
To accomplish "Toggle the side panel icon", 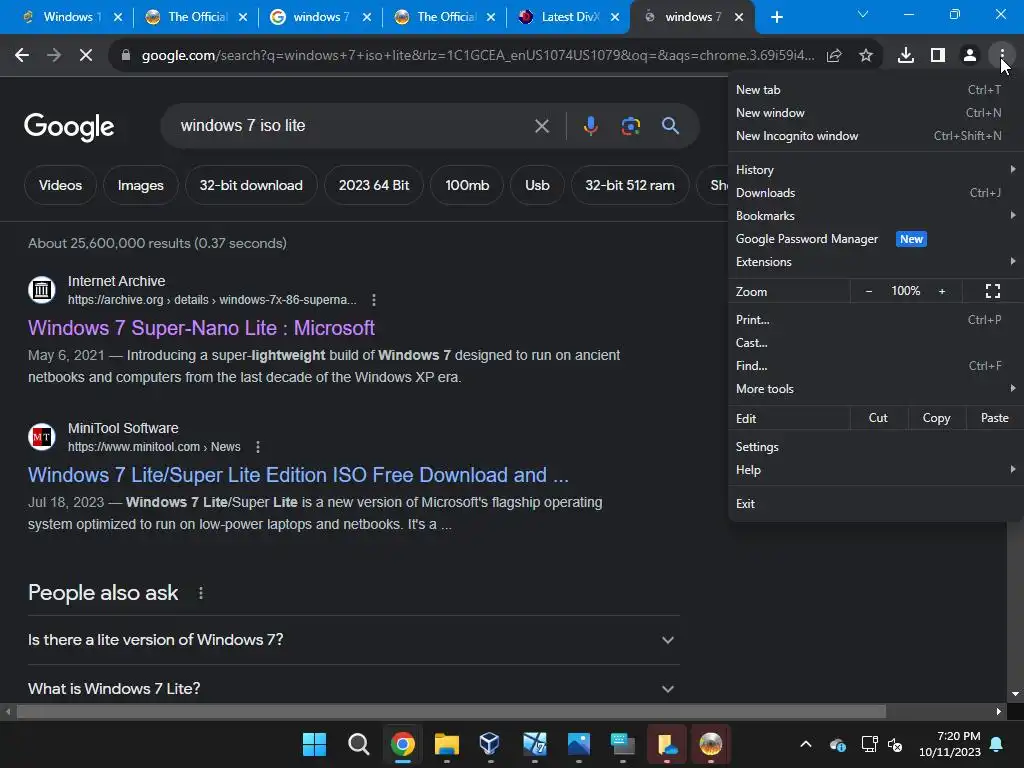I will coord(938,56).
